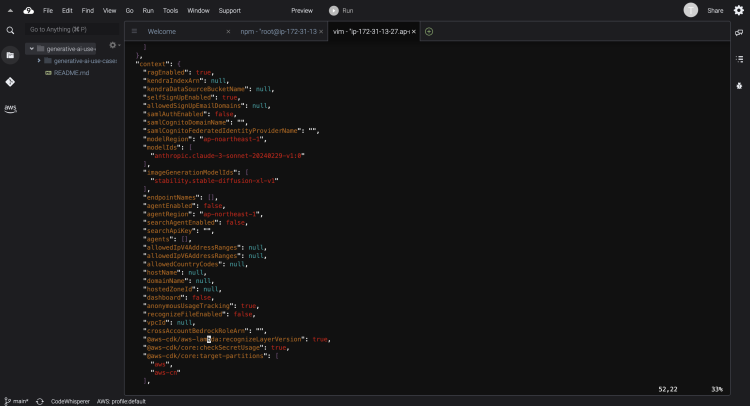The width and height of the screenshot is (750, 406).
Task: Click the stability.stable-diffusion-xl-v1 line
Action: tap(214, 181)
